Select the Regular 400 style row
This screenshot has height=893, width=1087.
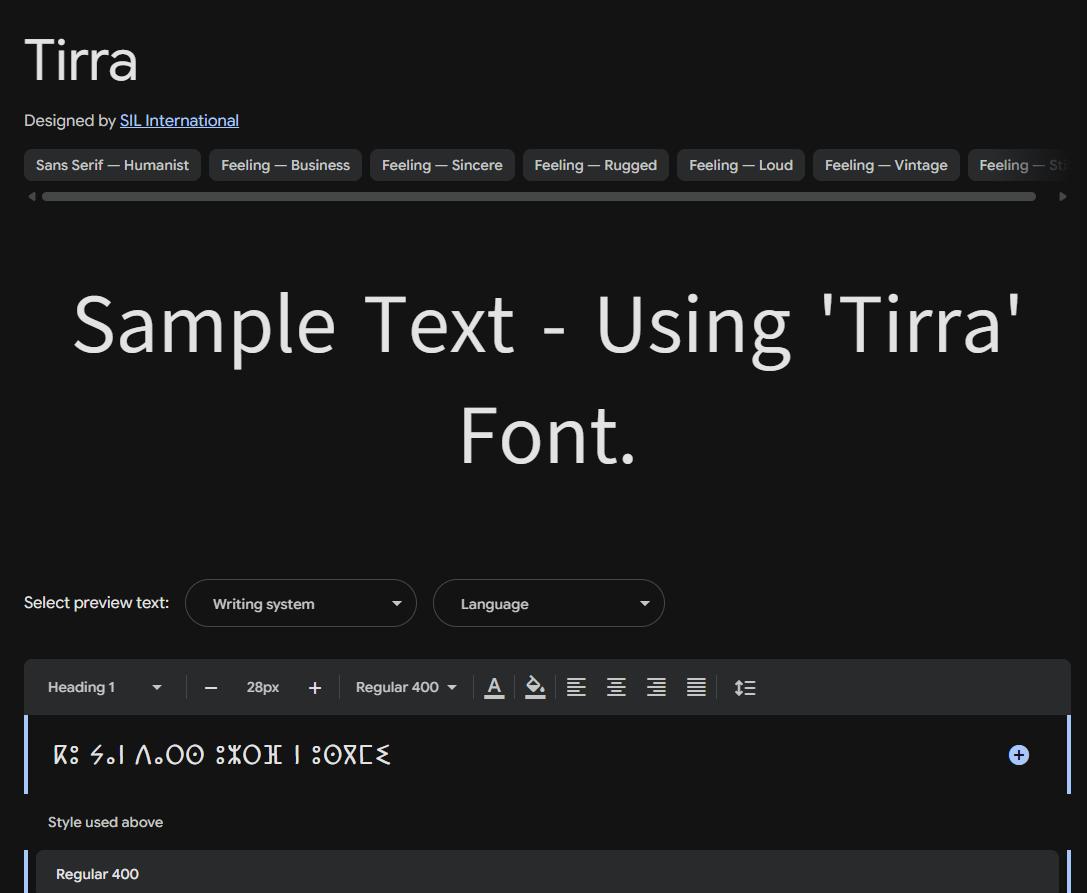(x=547, y=872)
